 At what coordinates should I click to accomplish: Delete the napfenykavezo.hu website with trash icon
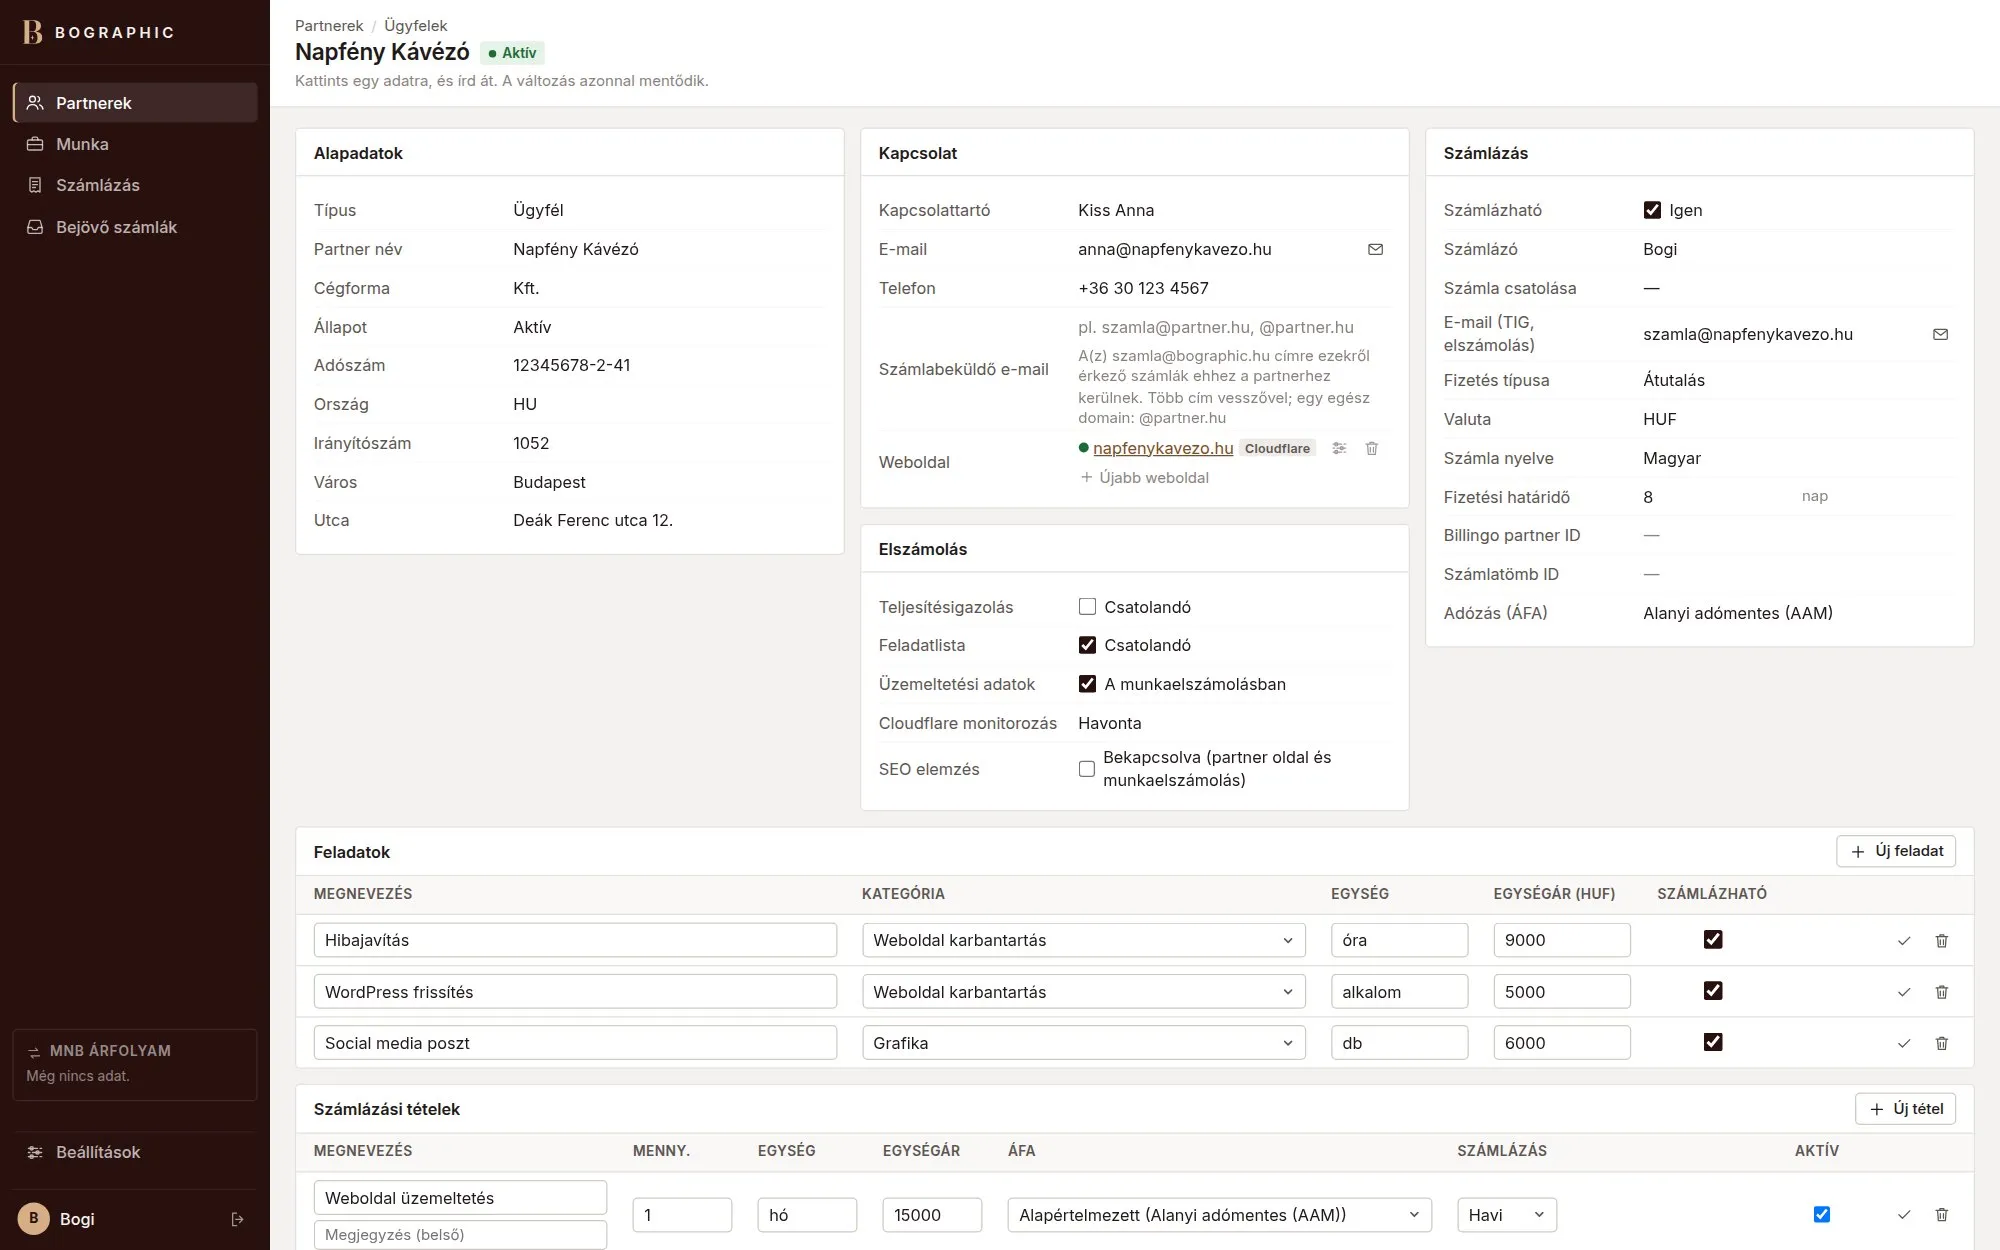[x=1372, y=448]
